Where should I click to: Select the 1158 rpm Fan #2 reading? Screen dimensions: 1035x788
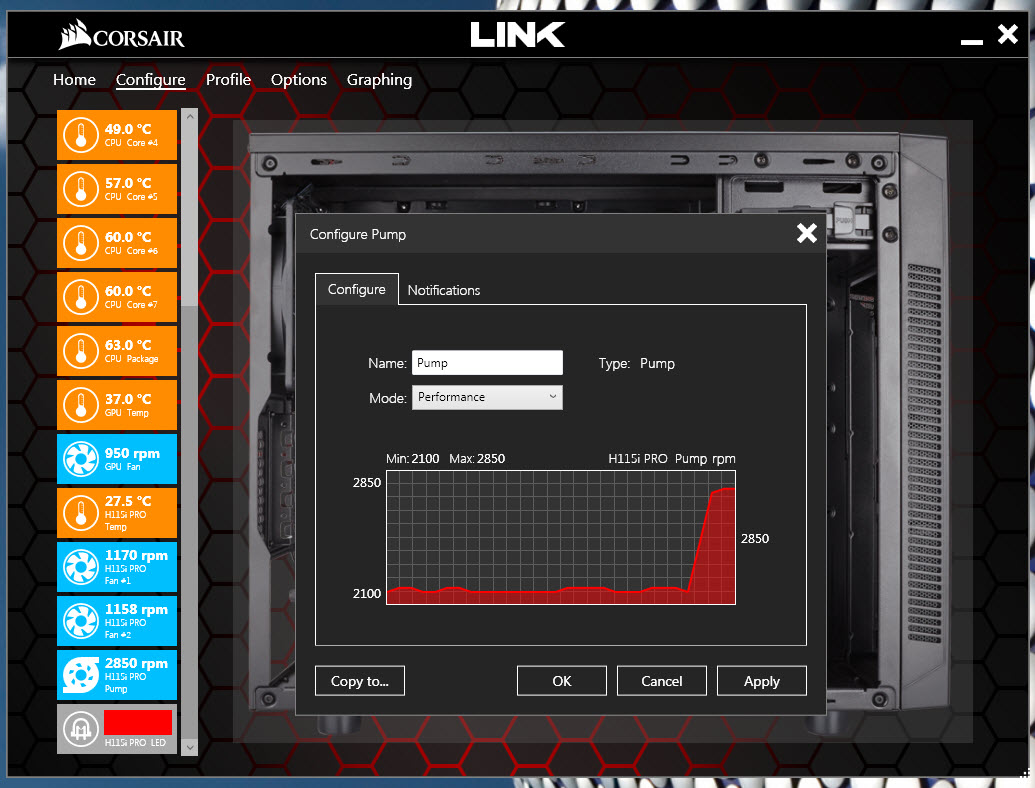tap(117, 622)
